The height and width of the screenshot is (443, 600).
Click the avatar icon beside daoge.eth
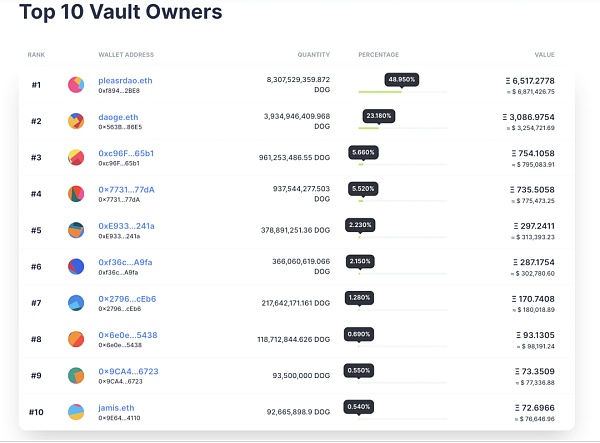pos(76,121)
